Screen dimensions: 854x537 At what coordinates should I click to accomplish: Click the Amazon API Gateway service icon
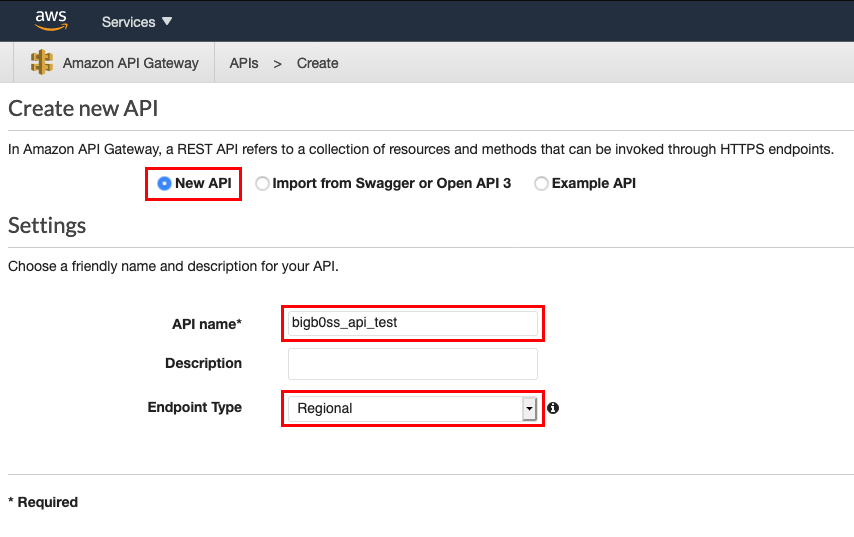[x=42, y=62]
